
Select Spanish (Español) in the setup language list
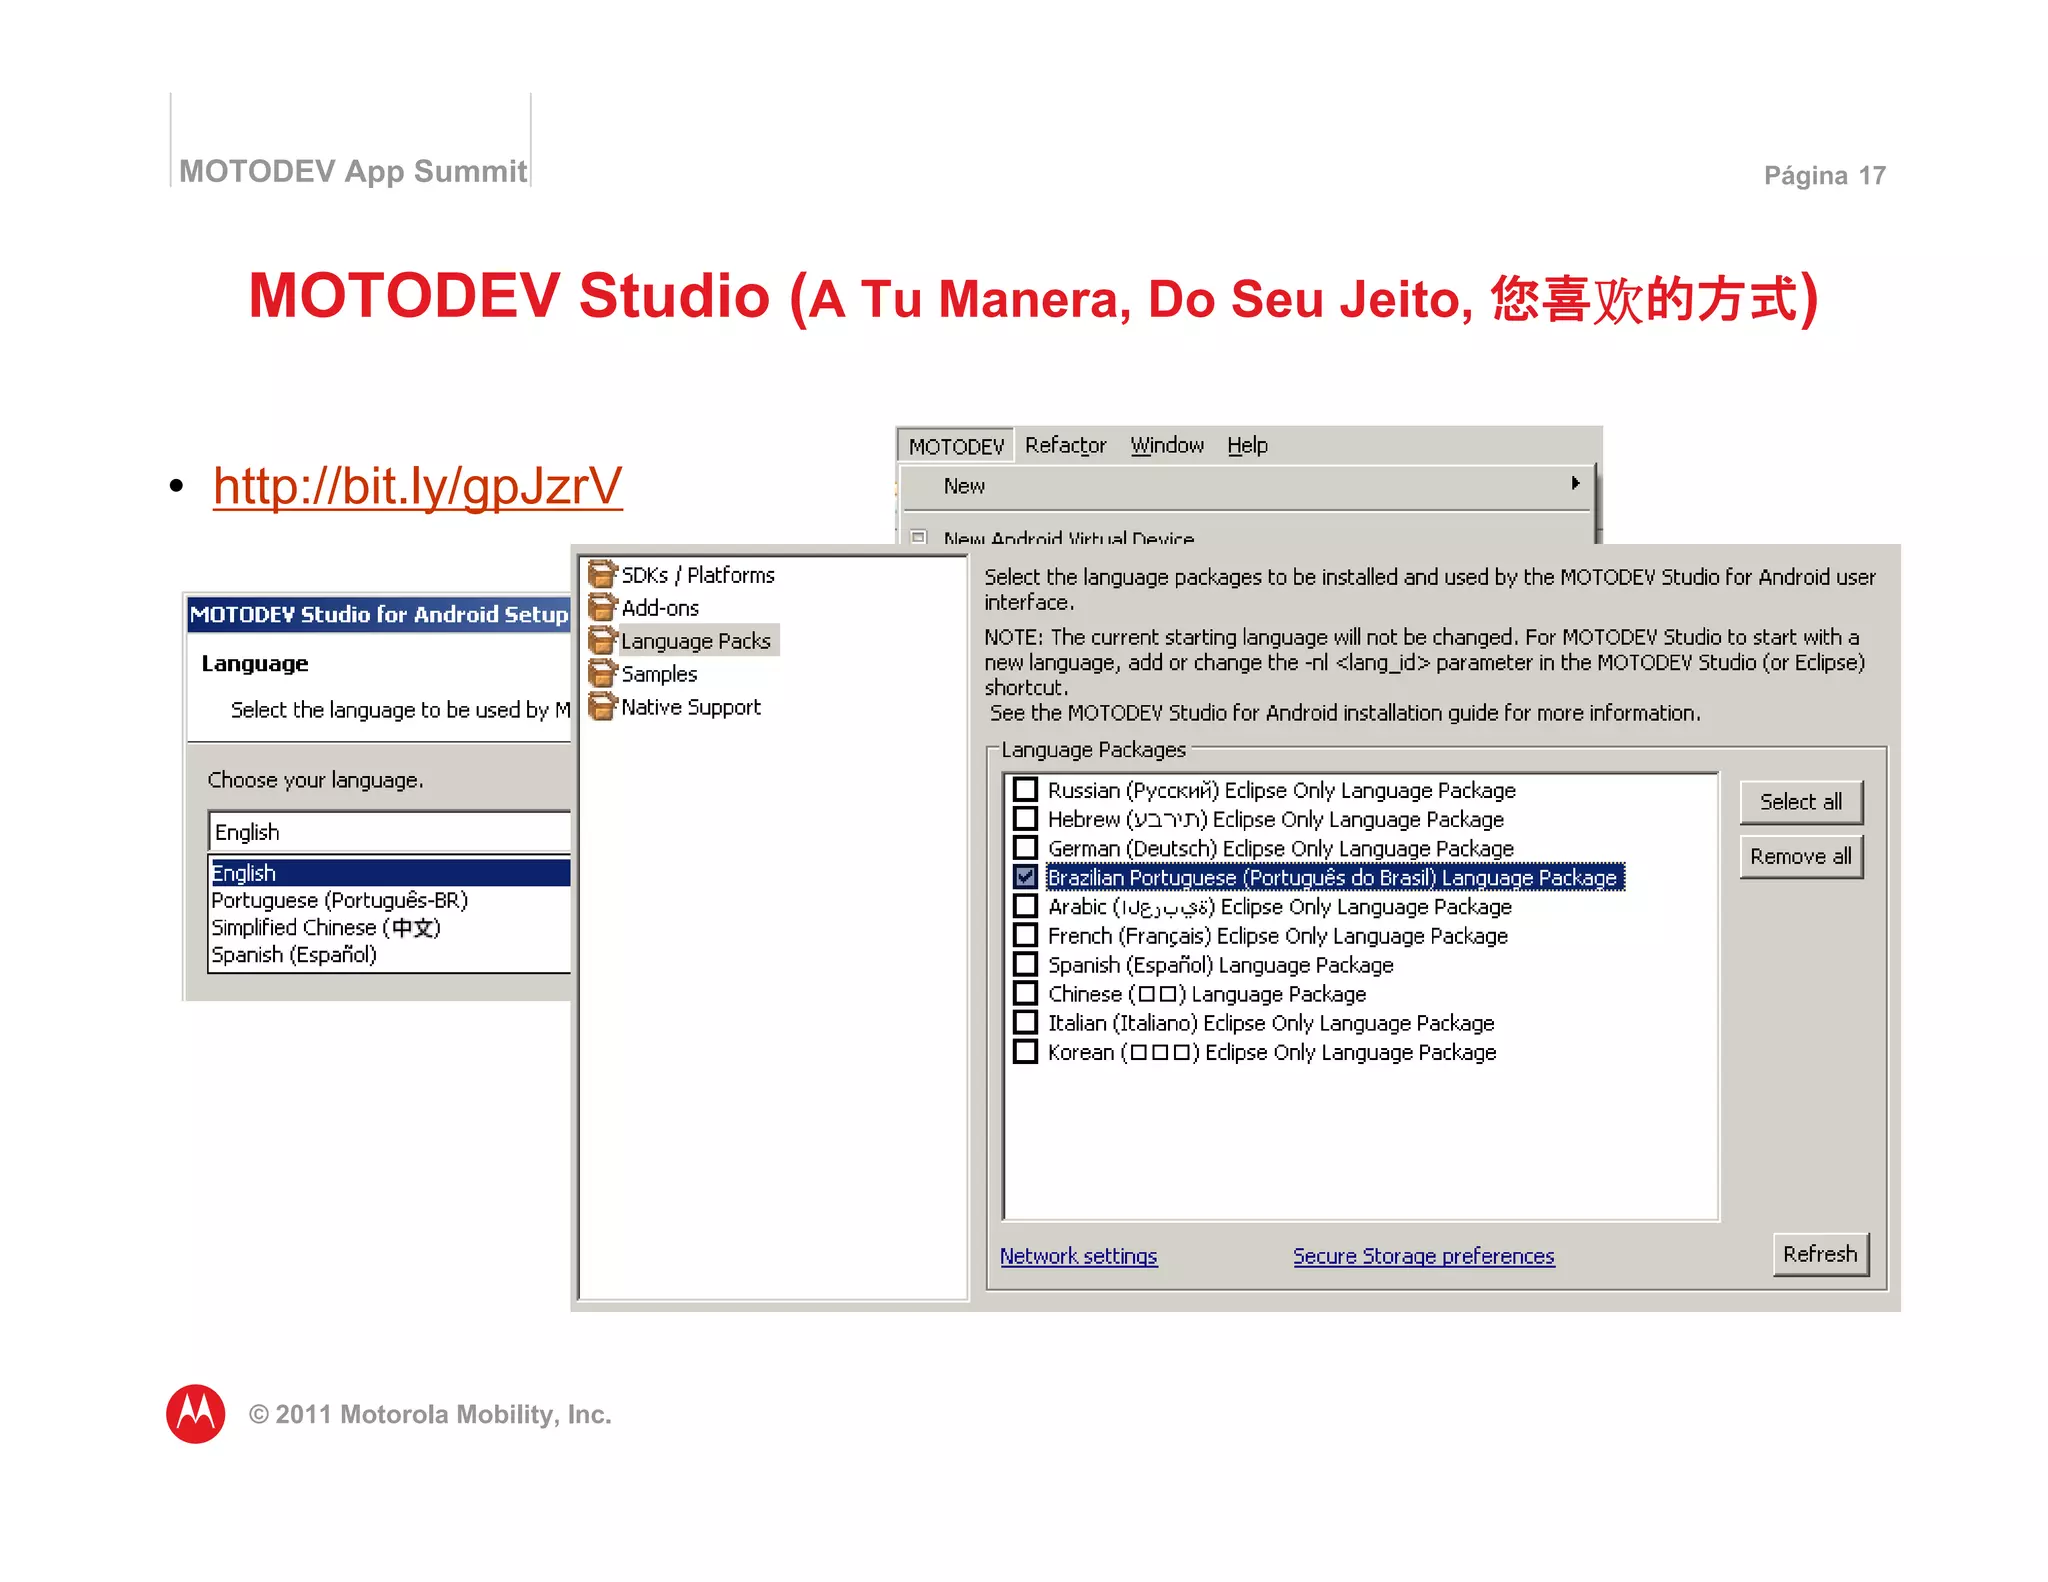pos(390,954)
